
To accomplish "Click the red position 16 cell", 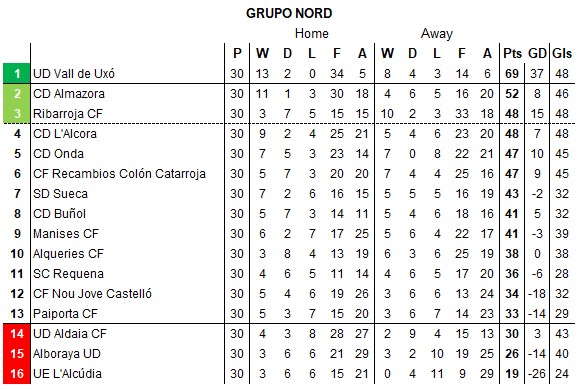I will coord(17,374).
